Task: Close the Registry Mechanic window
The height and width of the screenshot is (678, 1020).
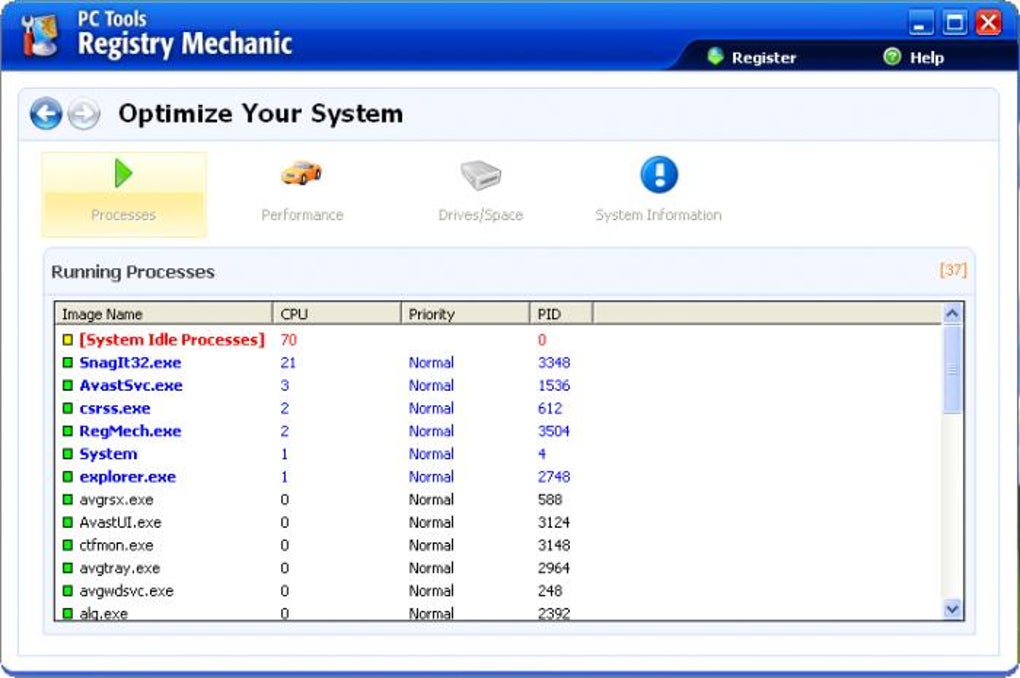Action: [988, 23]
